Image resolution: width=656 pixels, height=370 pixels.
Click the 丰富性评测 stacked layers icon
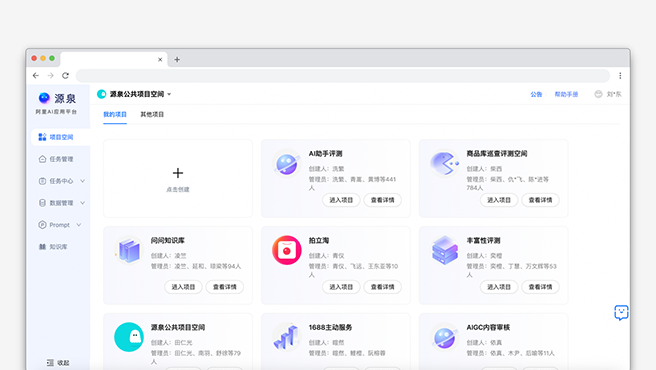pyautogui.click(x=444, y=250)
